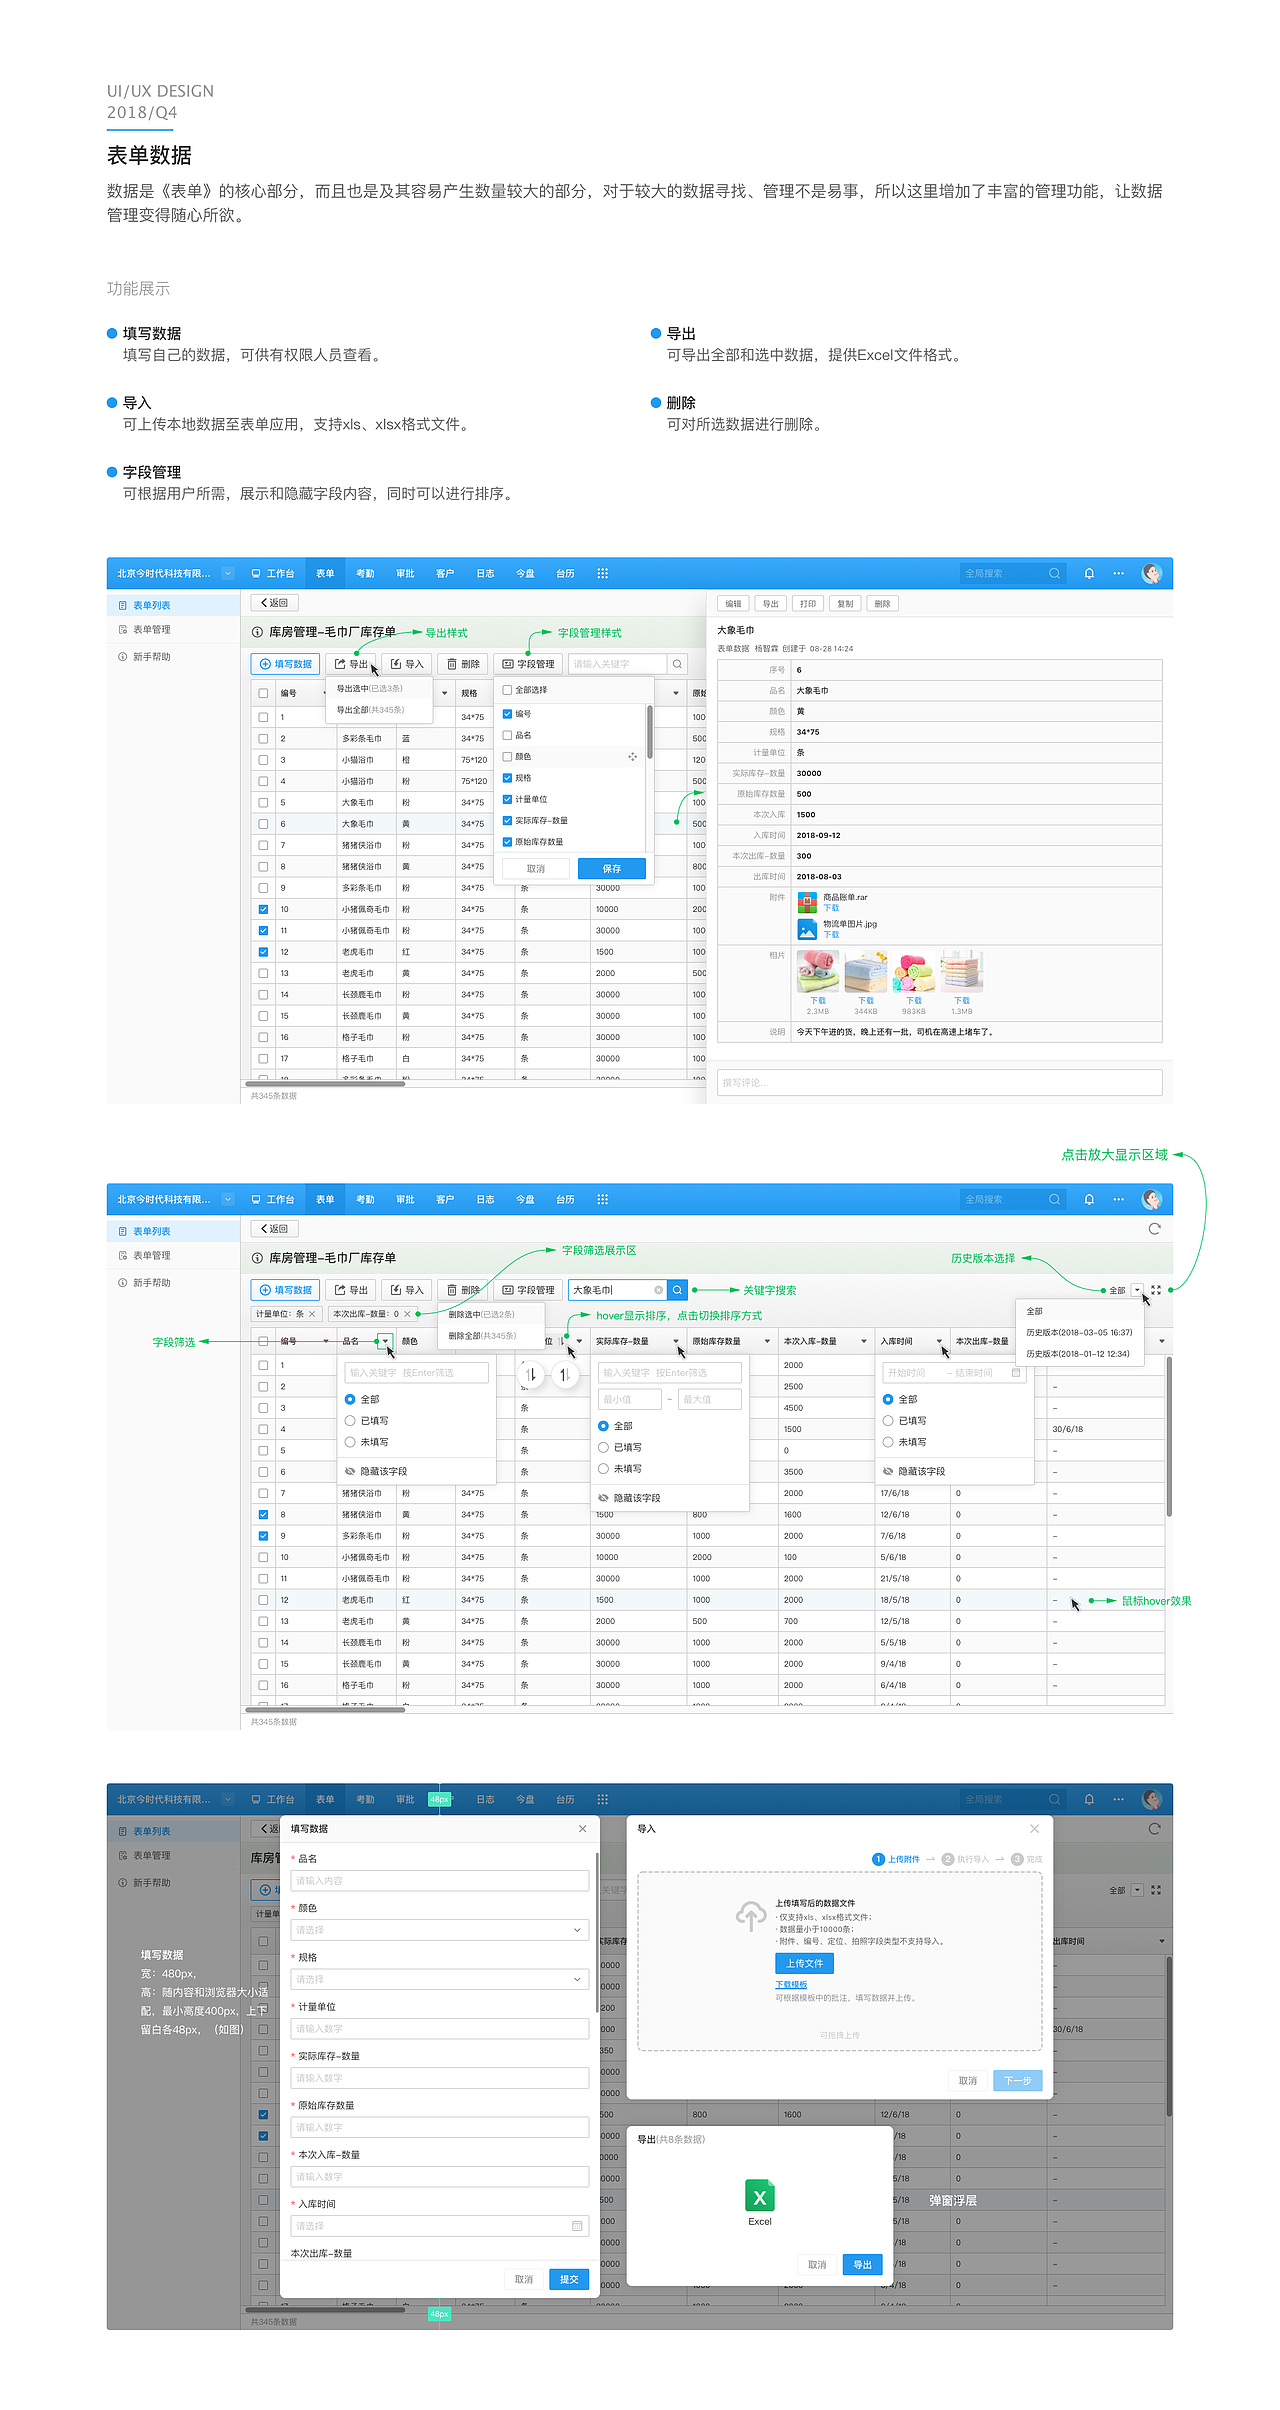
Task: Uncheck 实际库存-数量 in field list
Action: click(x=508, y=821)
